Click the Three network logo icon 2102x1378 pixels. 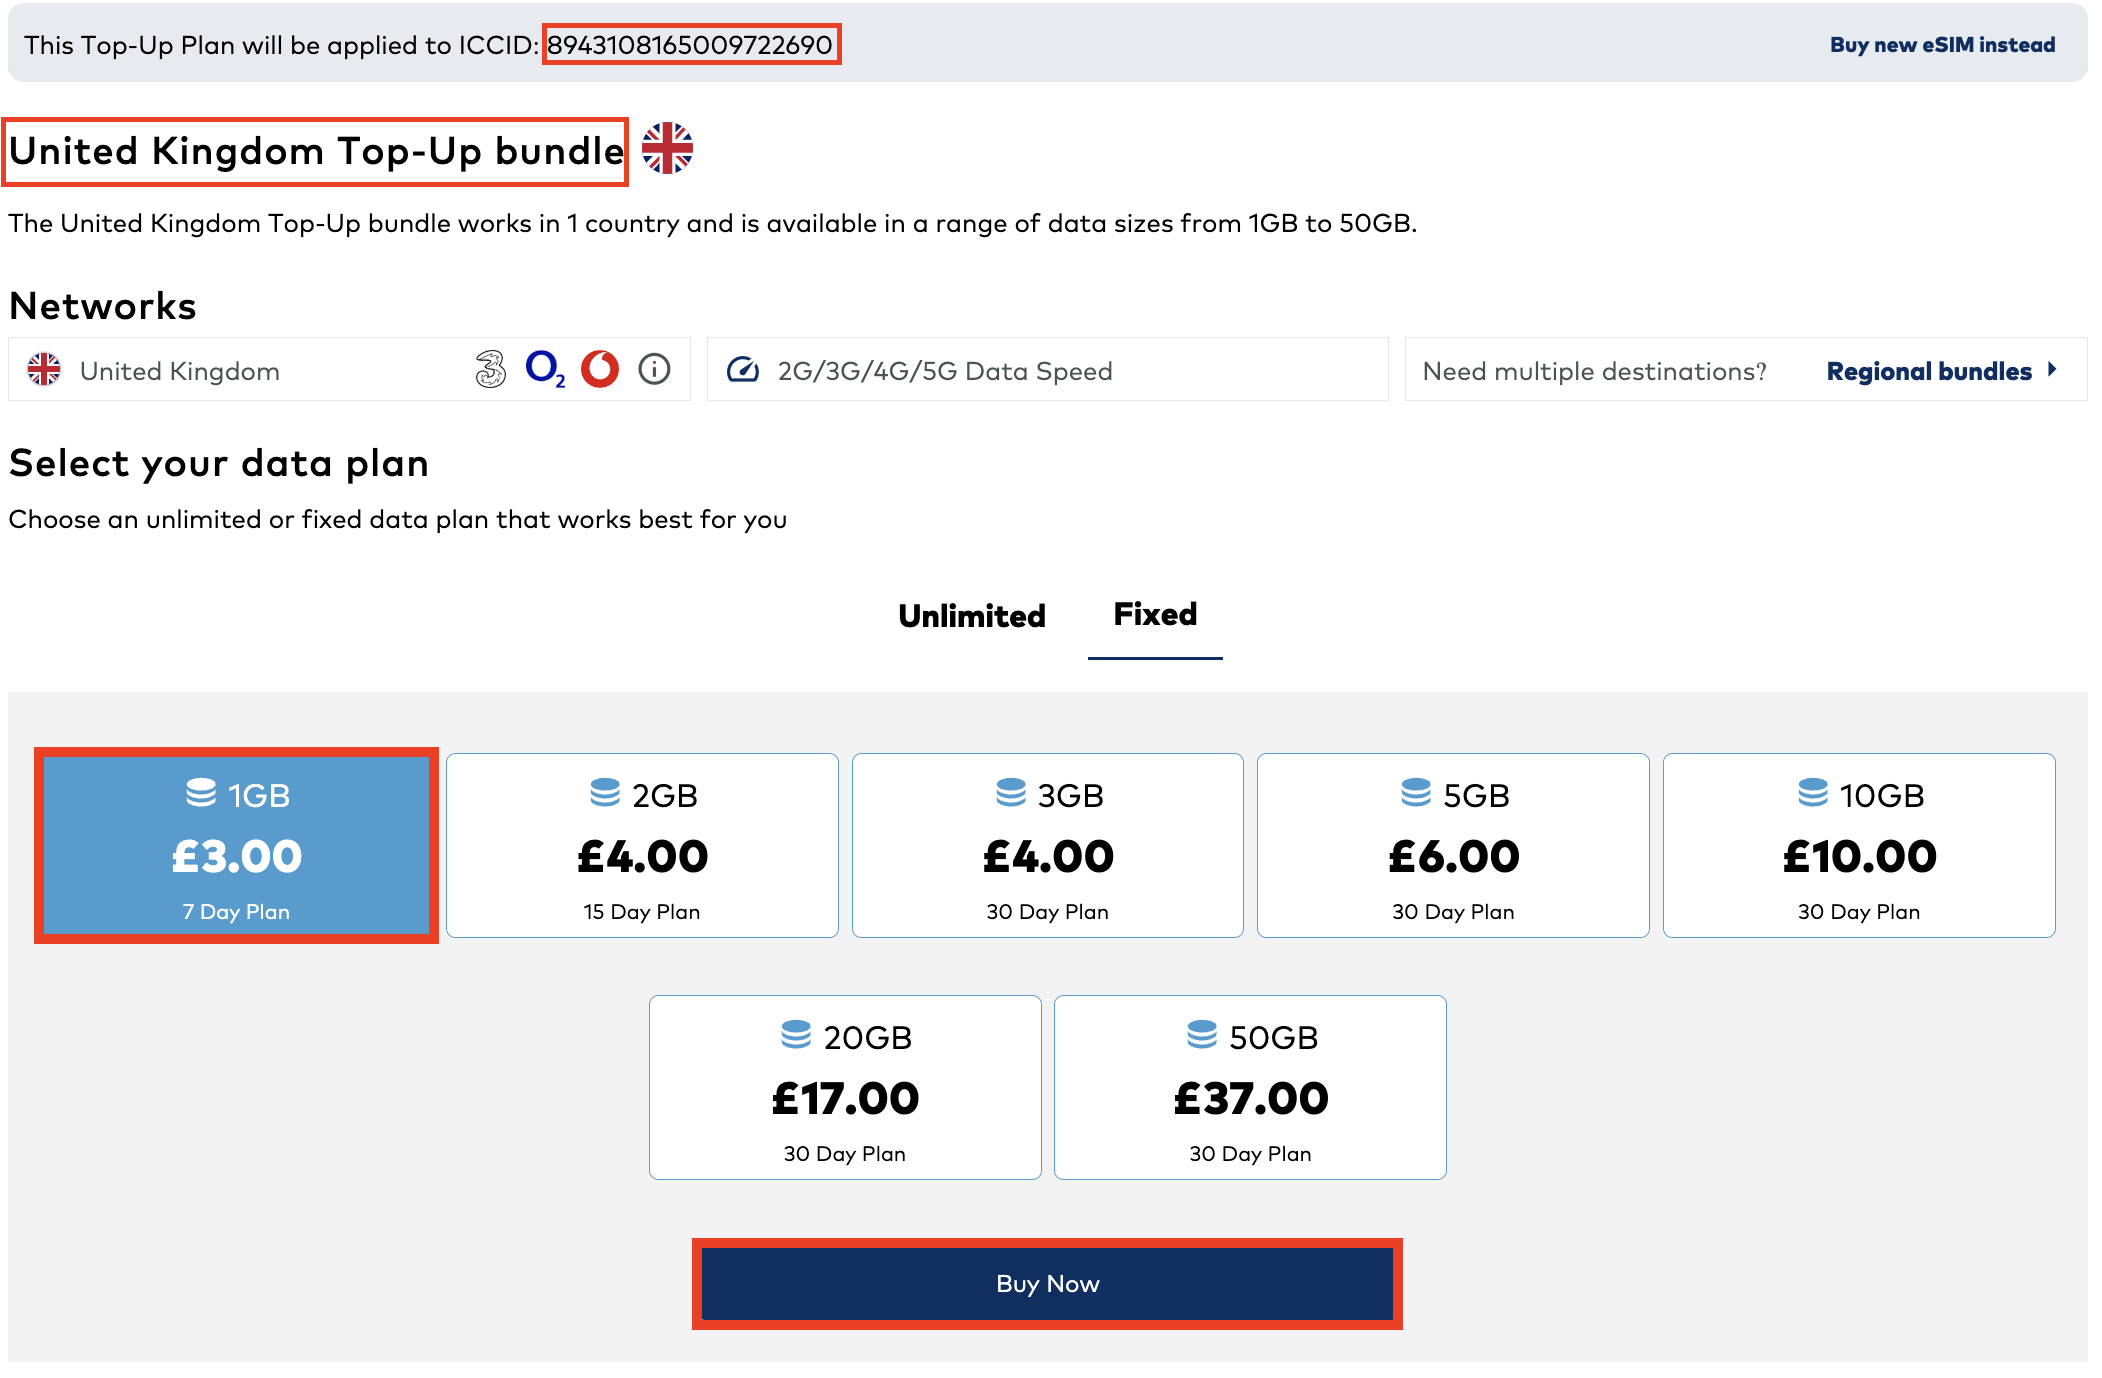pyautogui.click(x=490, y=370)
